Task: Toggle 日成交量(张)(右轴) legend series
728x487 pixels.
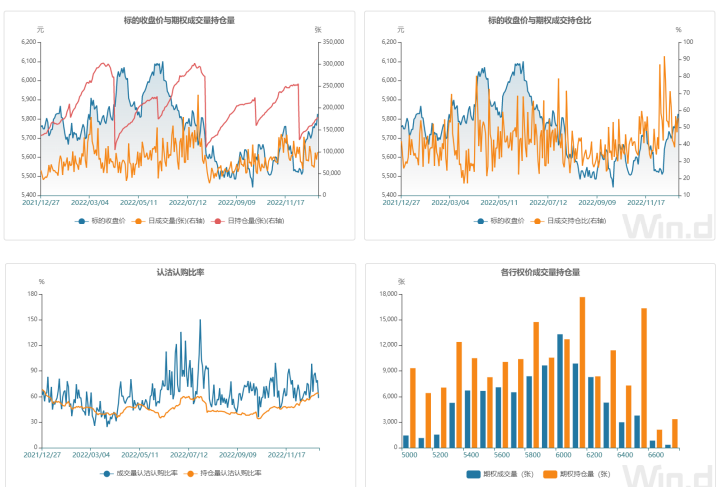Action: [x=168, y=221]
